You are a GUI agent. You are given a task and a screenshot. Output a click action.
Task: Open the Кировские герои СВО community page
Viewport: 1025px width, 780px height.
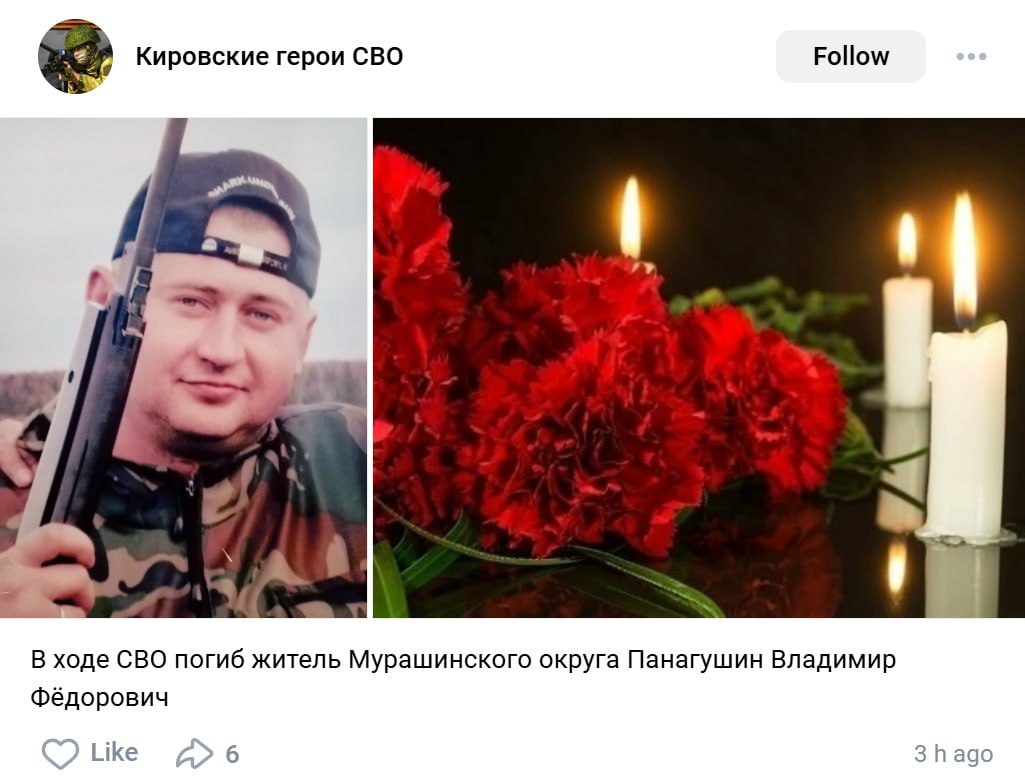click(x=269, y=56)
